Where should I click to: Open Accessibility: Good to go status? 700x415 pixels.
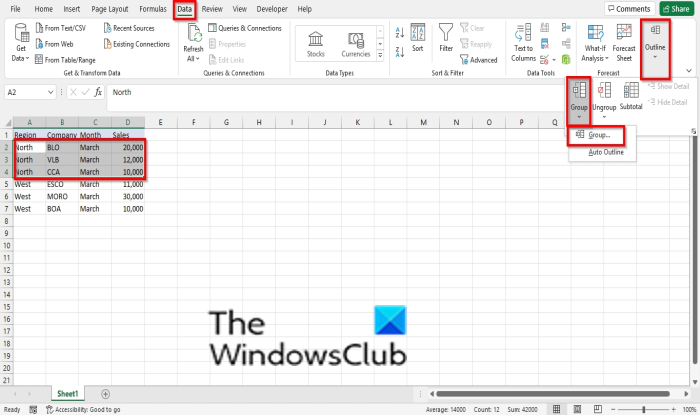83,409
